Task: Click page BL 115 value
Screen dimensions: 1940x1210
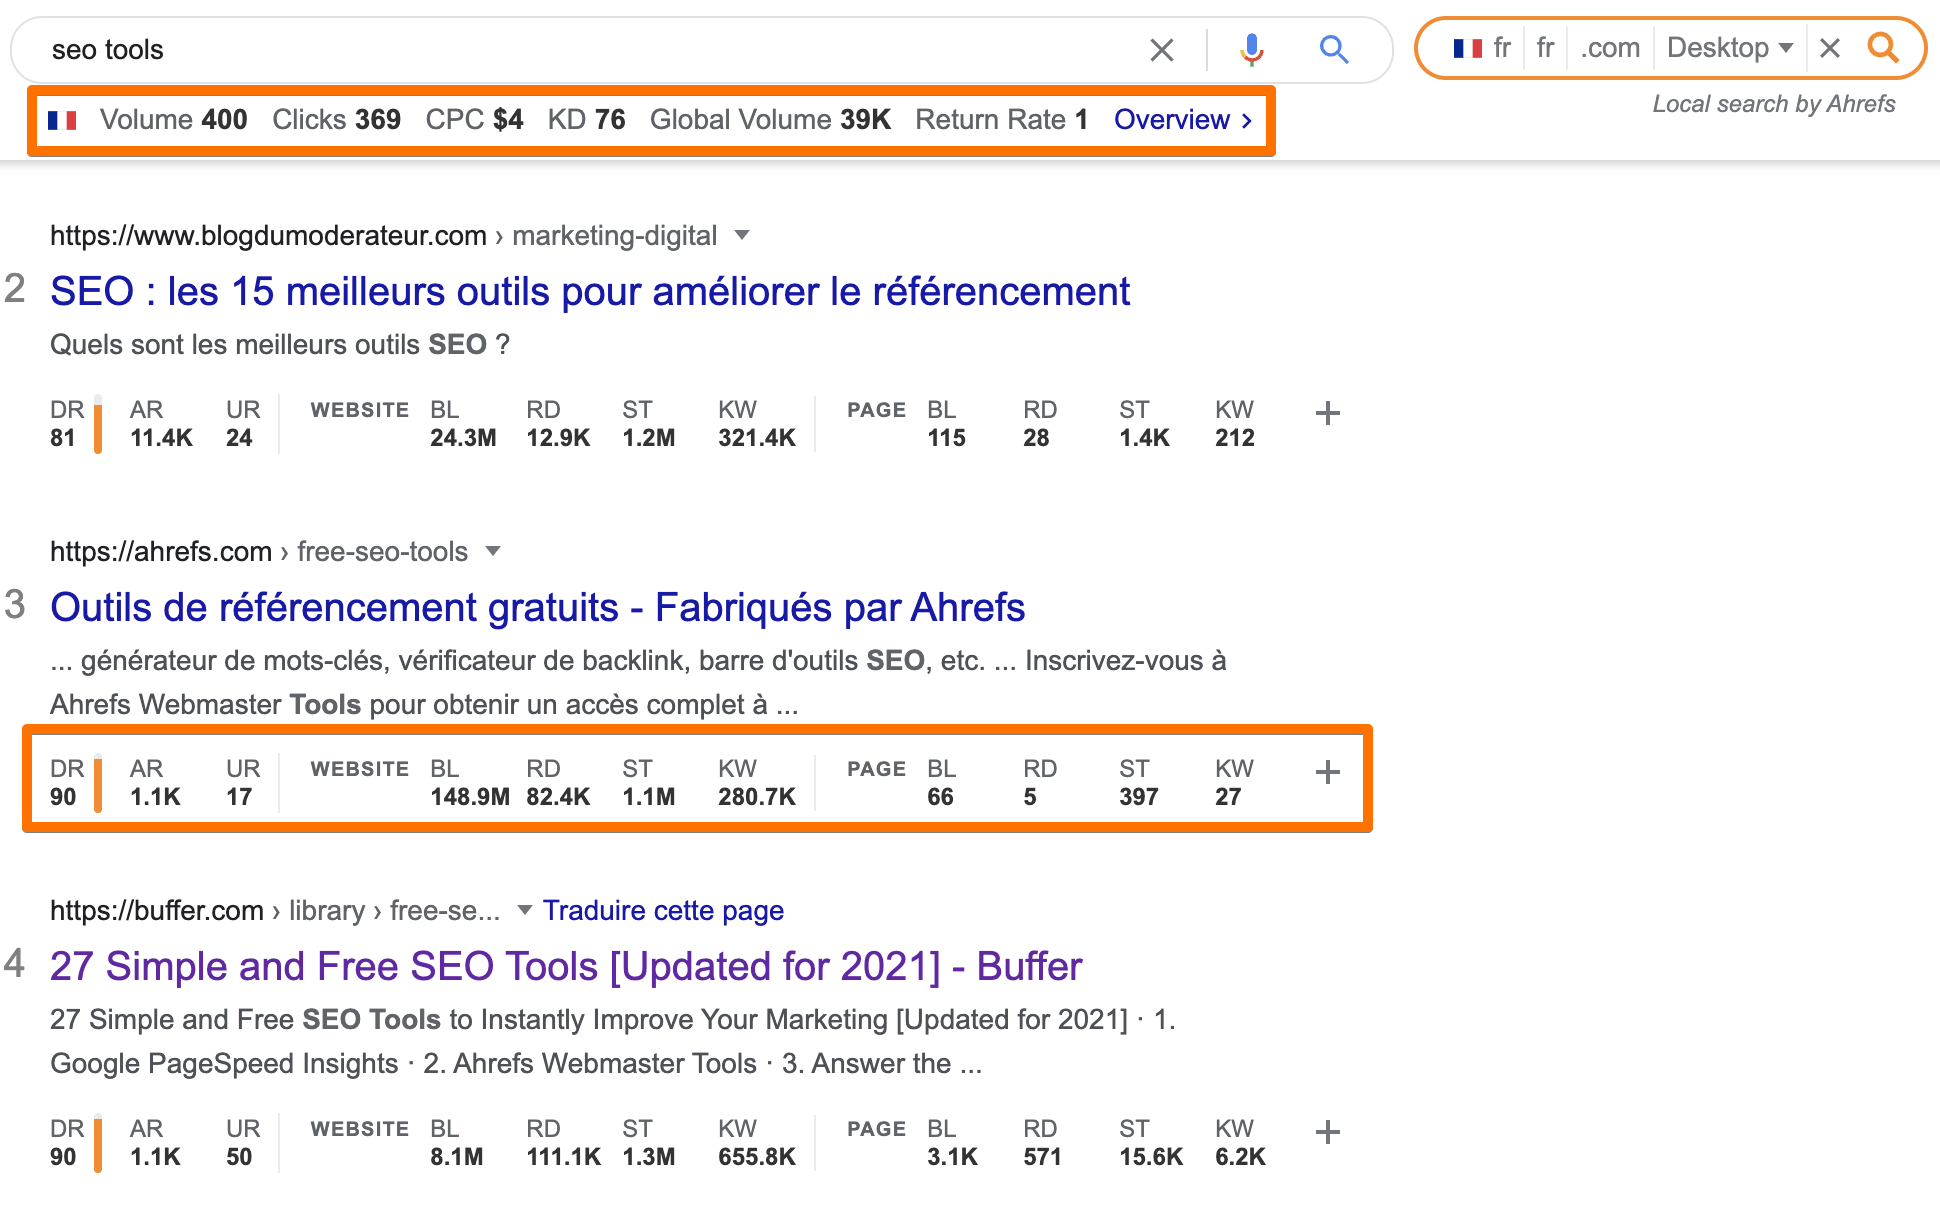Action: click(x=946, y=438)
